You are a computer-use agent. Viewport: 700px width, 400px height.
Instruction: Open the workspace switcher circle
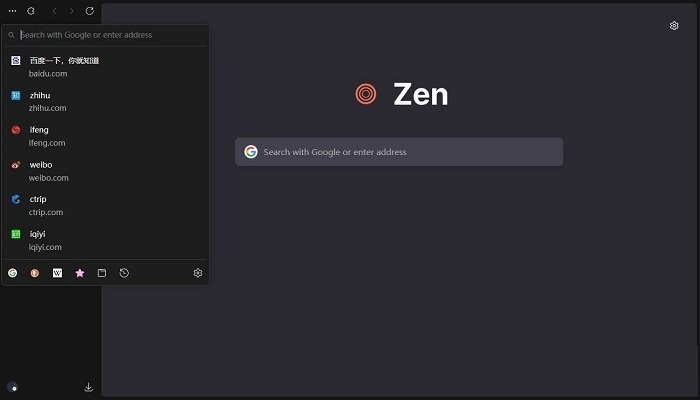(13, 387)
